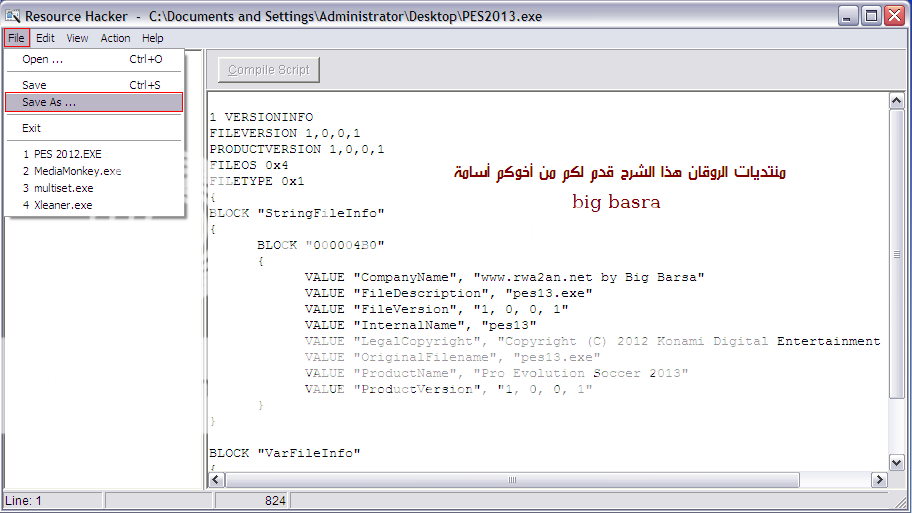The width and height of the screenshot is (912, 513).
Task: Open recent file PES 2012.EXE
Action: click(94, 154)
